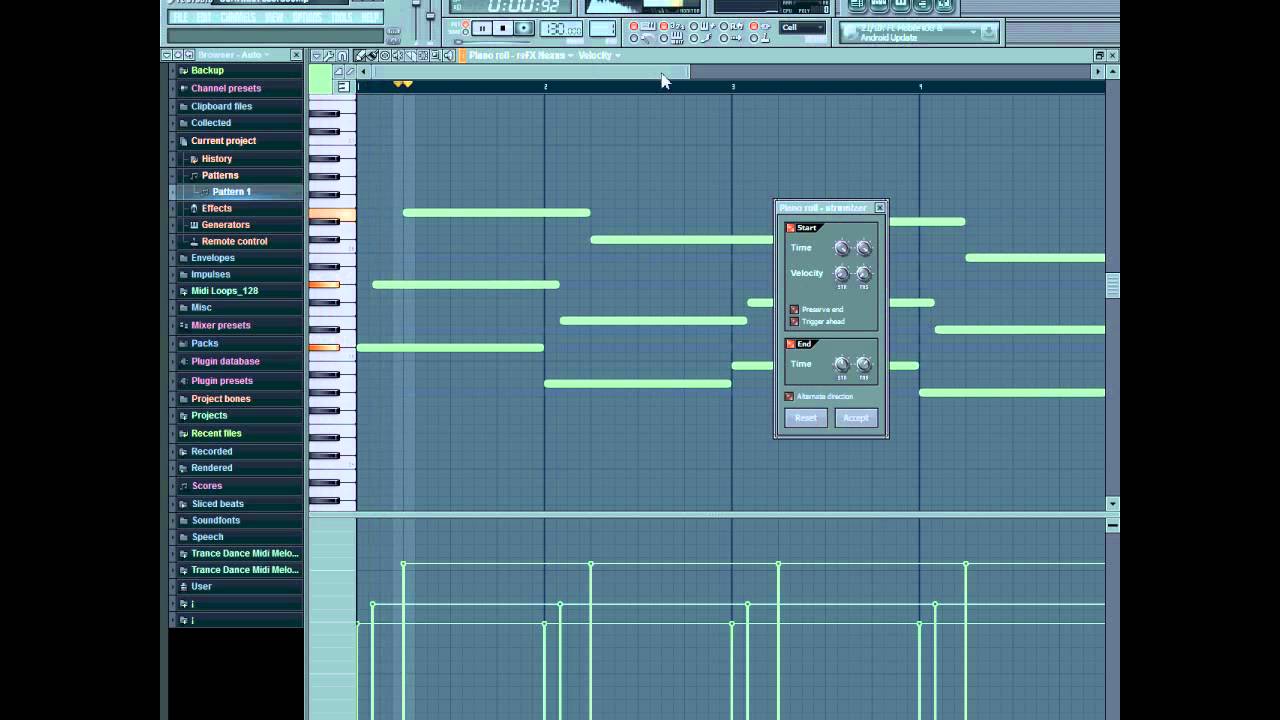The image size is (1280, 720).
Task: Click the piano roll vertical scrollbar thumb
Action: (1112, 284)
